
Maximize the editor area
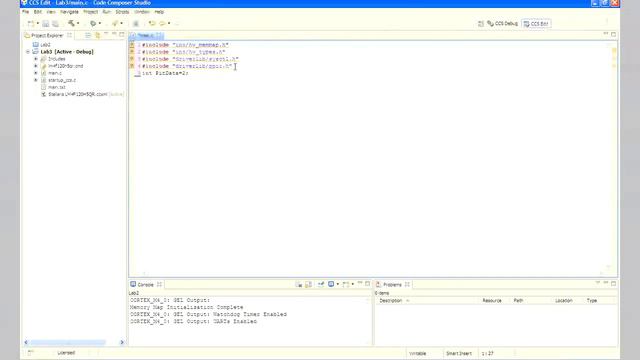[613, 35]
